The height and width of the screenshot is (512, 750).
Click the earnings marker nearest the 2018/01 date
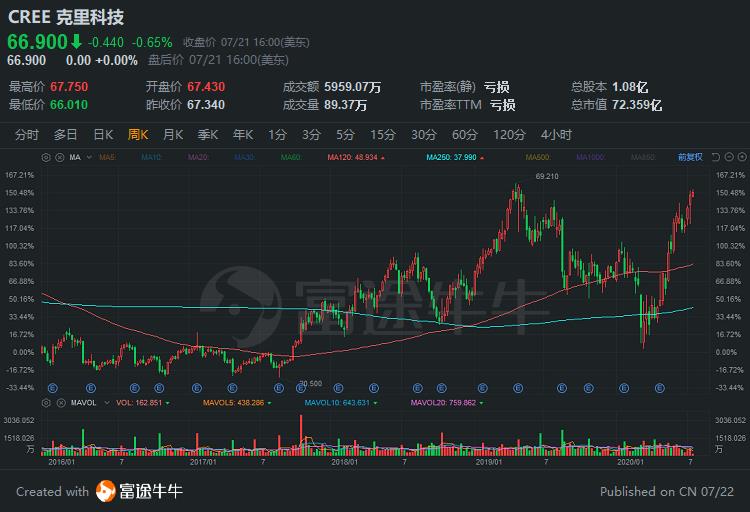(338, 388)
